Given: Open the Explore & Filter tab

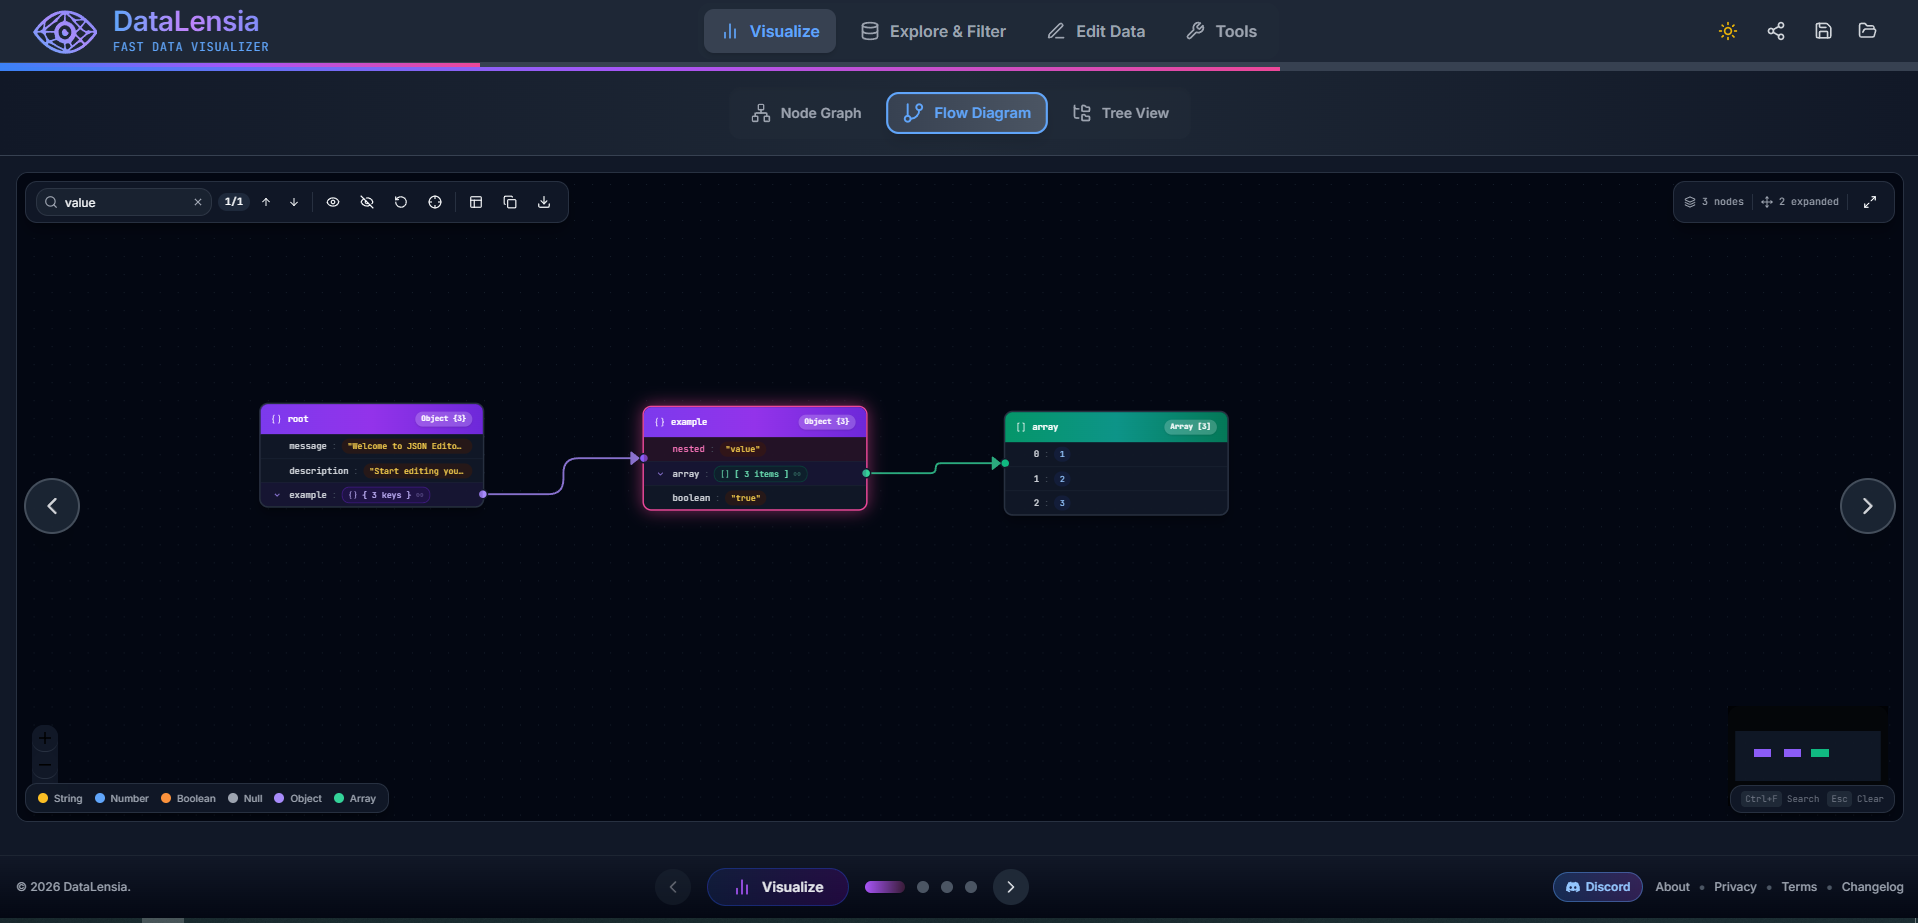Looking at the screenshot, I should coord(934,31).
